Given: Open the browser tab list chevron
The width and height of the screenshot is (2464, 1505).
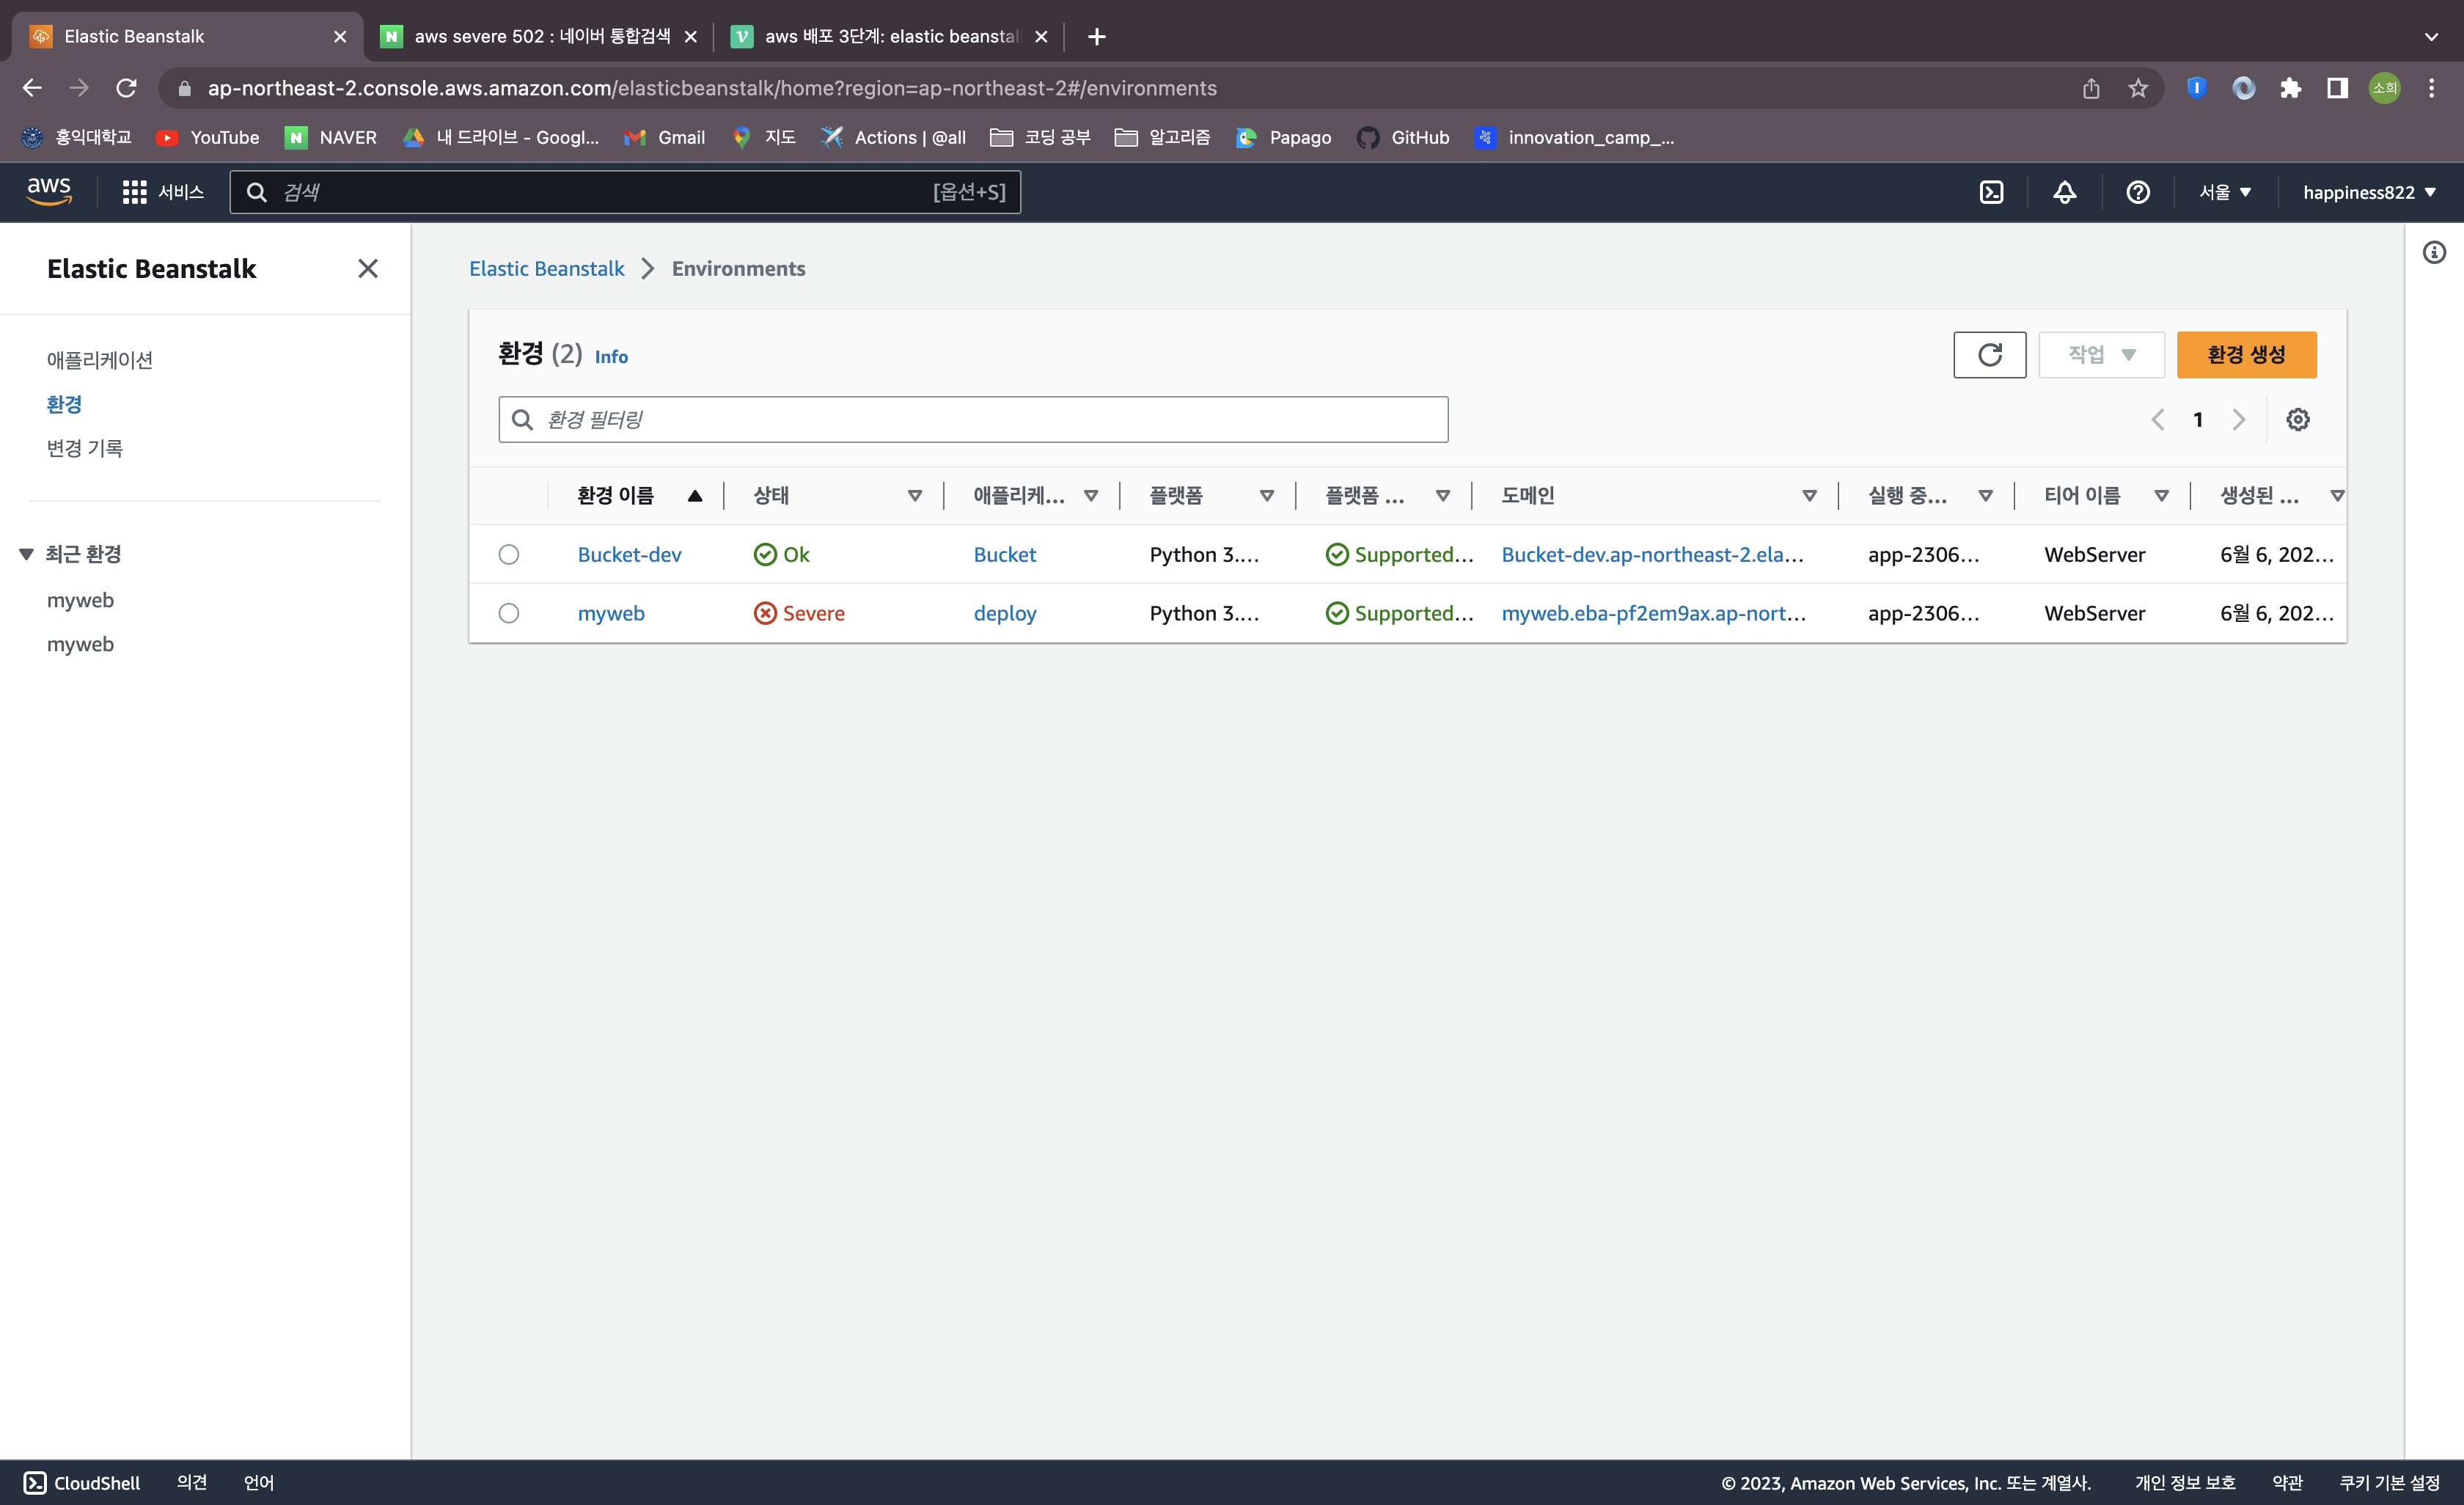Looking at the screenshot, I should tap(2431, 37).
